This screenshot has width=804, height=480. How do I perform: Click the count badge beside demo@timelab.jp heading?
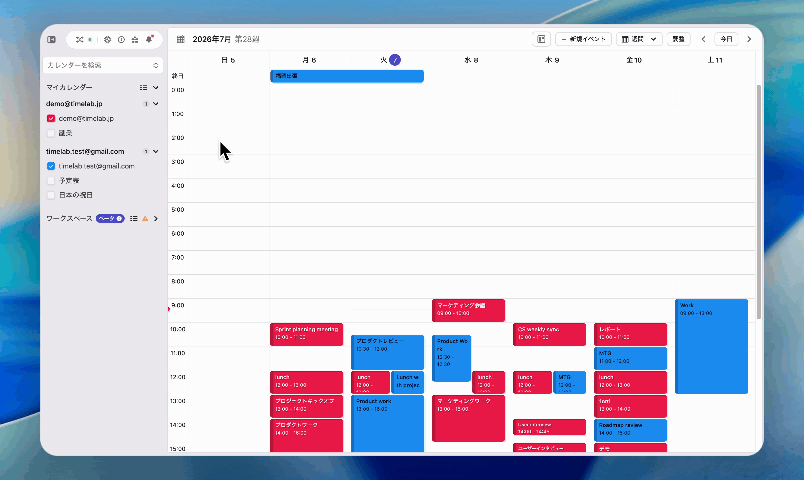click(146, 104)
